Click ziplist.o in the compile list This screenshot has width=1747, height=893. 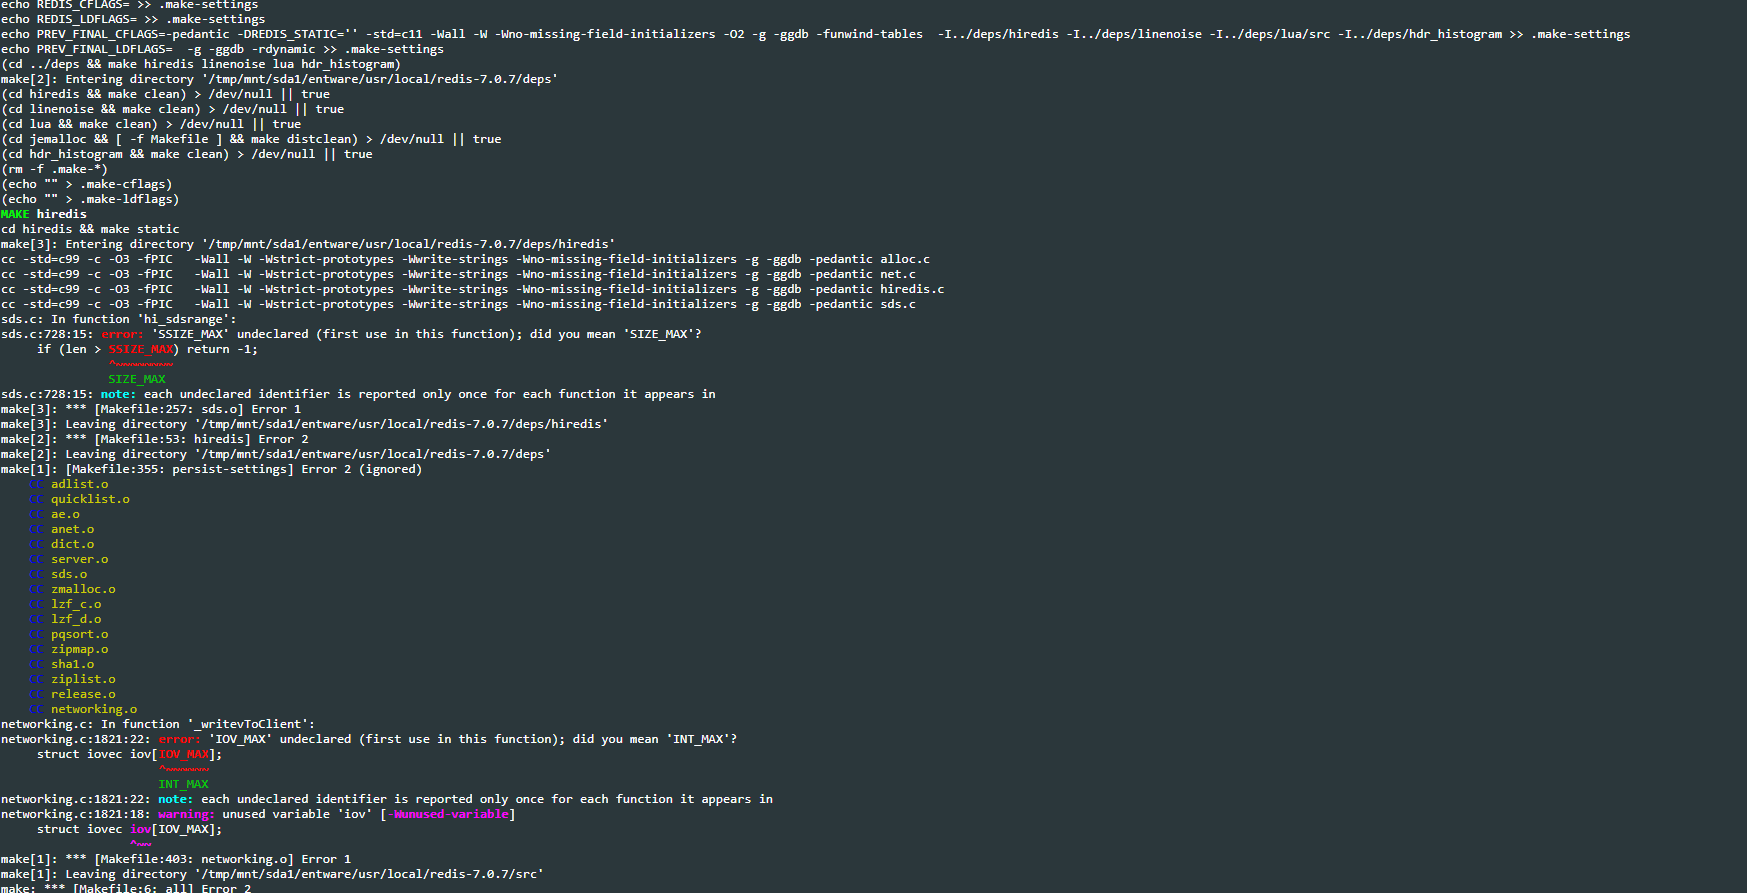click(83, 679)
